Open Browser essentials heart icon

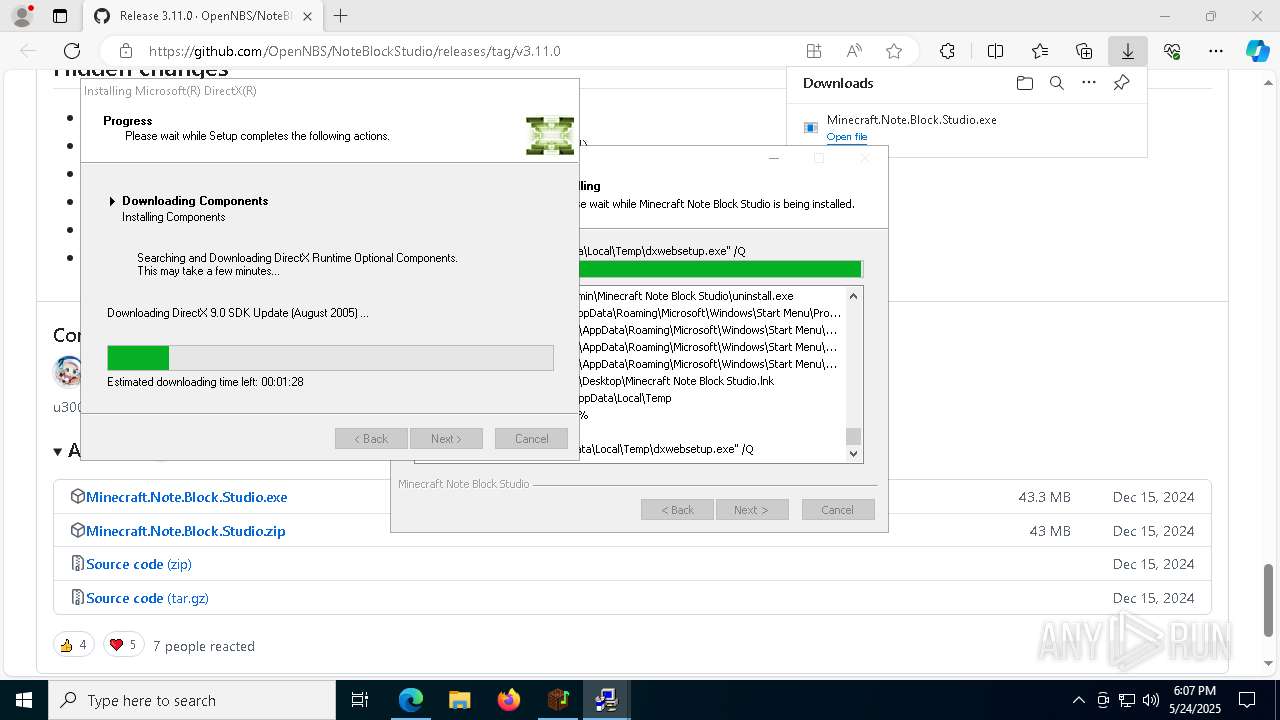click(x=1172, y=51)
